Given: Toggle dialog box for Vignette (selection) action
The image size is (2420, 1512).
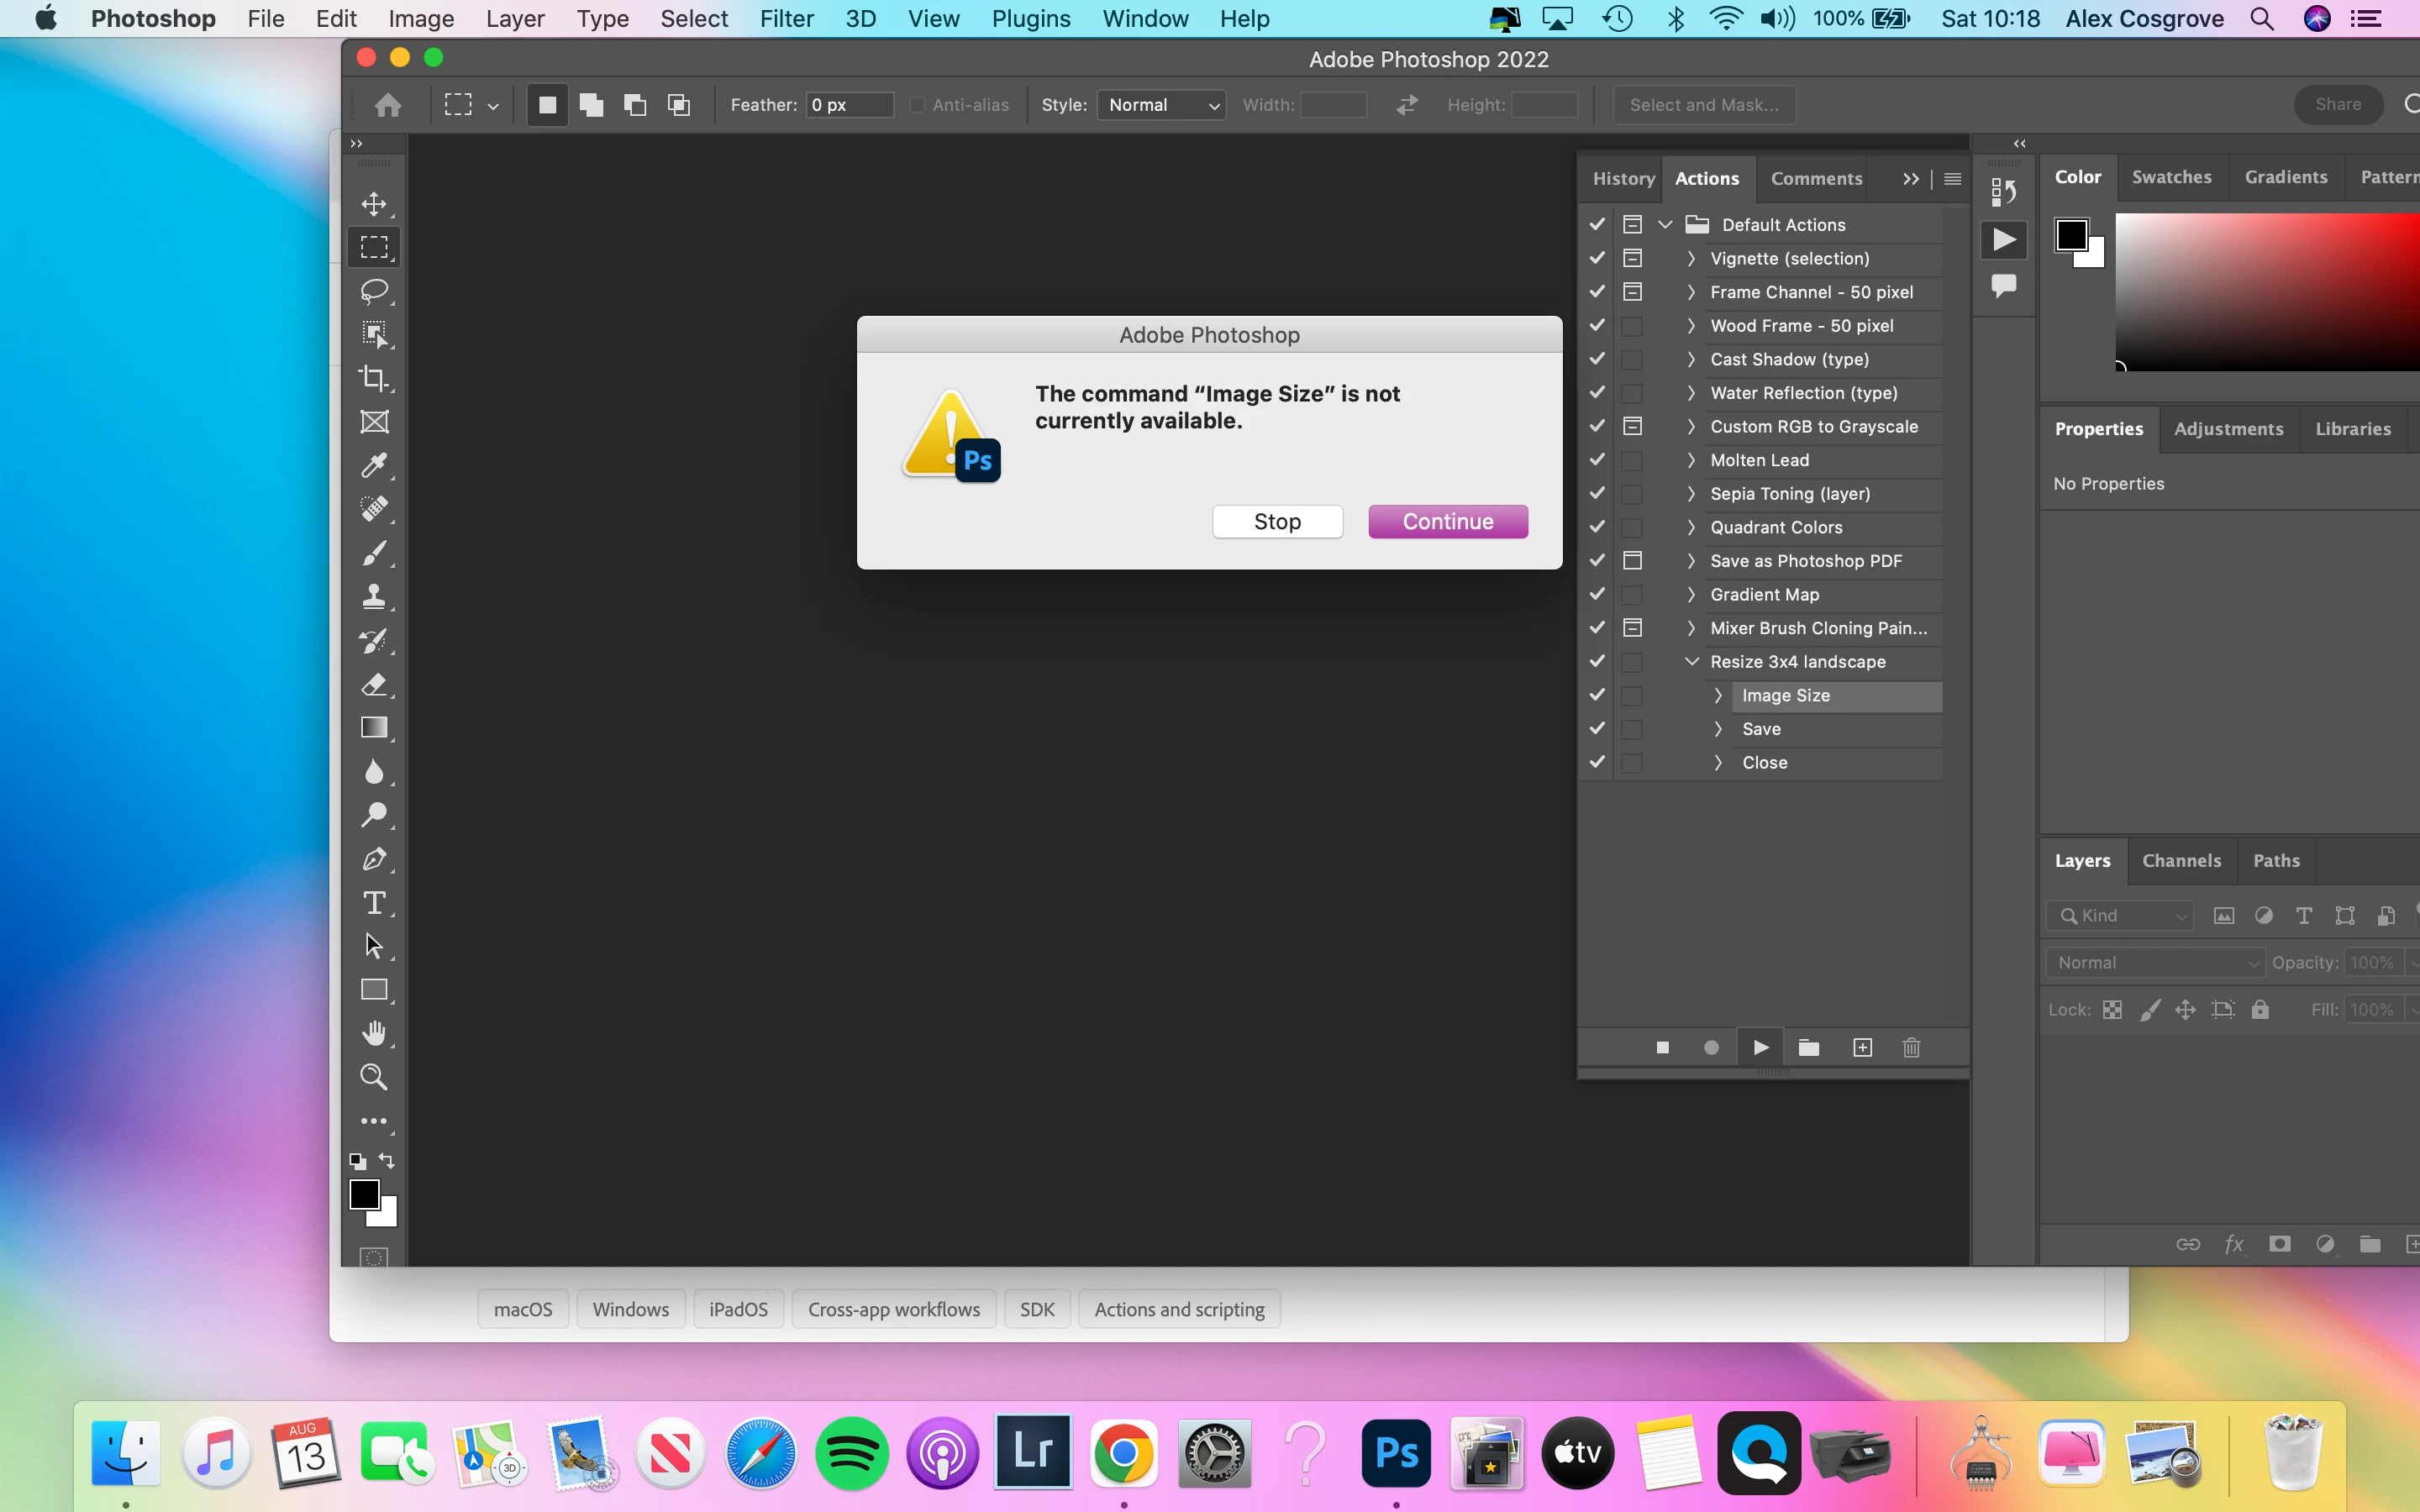Looking at the screenshot, I should pos(1632,258).
